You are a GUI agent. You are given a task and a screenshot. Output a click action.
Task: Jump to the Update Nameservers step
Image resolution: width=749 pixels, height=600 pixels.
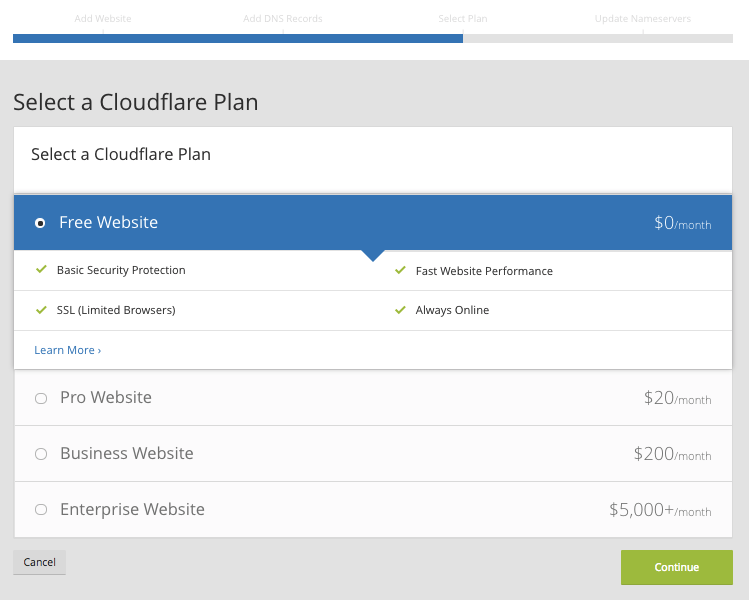click(x=643, y=19)
